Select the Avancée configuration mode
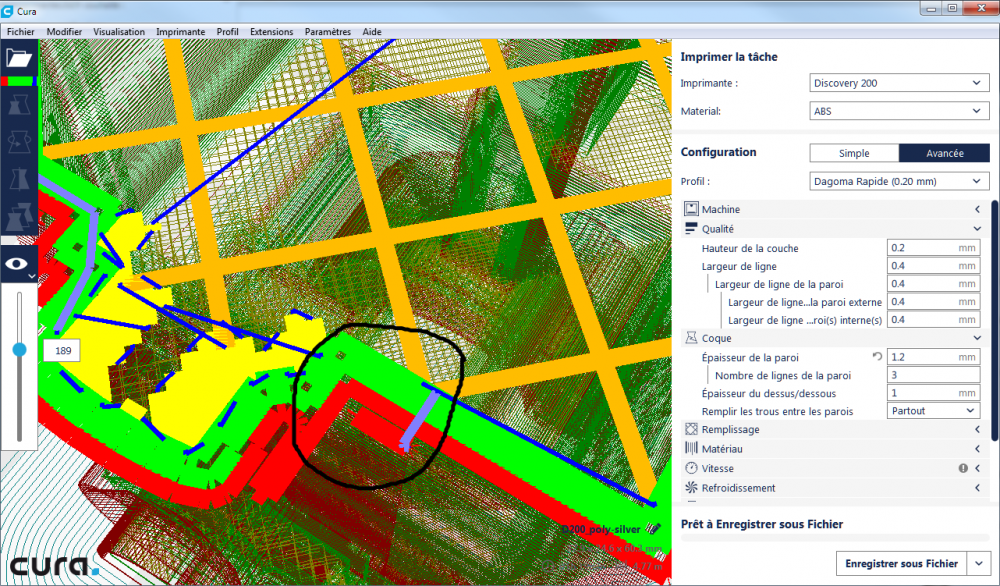The height and width of the screenshot is (586, 1000). click(945, 153)
